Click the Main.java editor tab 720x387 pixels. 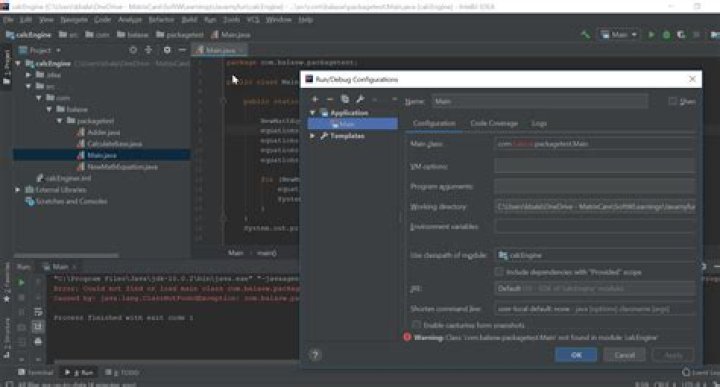click(220, 50)
